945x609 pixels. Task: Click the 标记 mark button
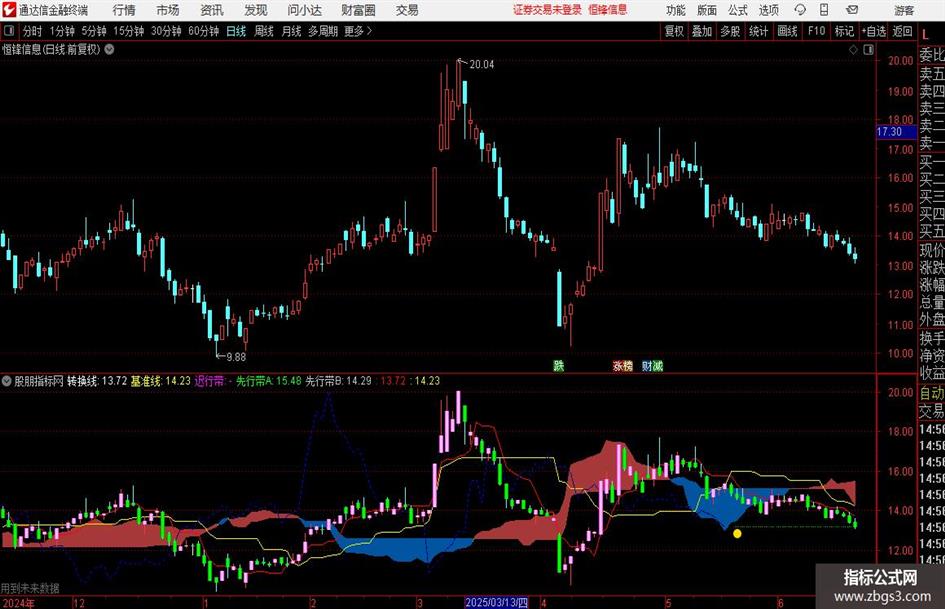tap(844, 31)
